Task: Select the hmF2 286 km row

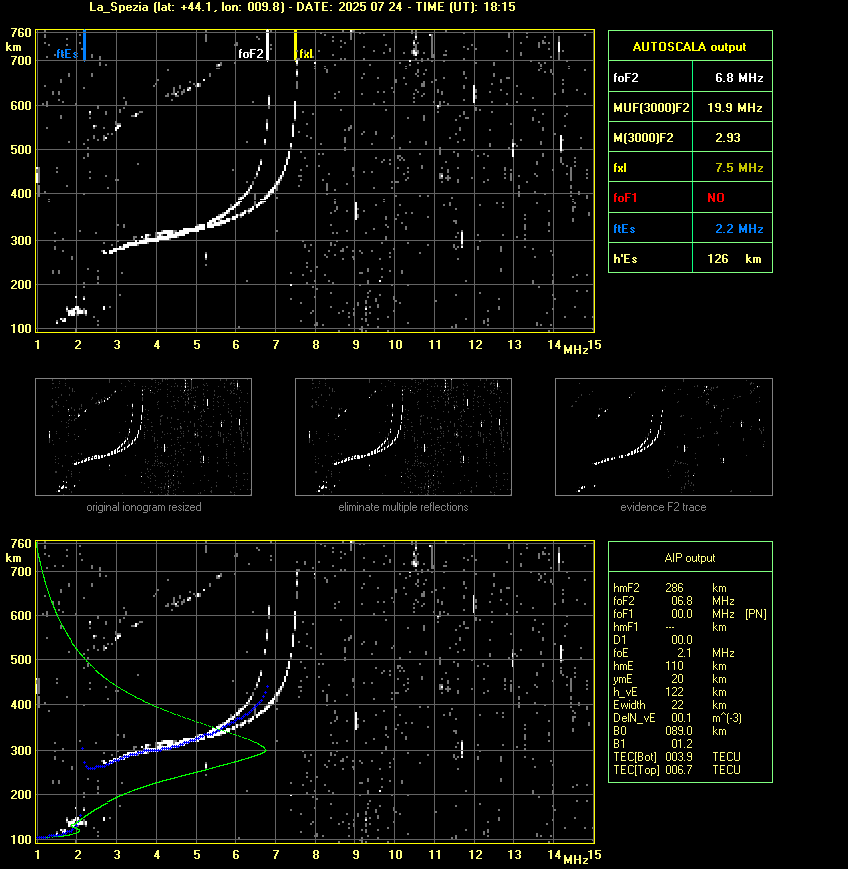Action: pyautogui.click(x=670, y=588)
